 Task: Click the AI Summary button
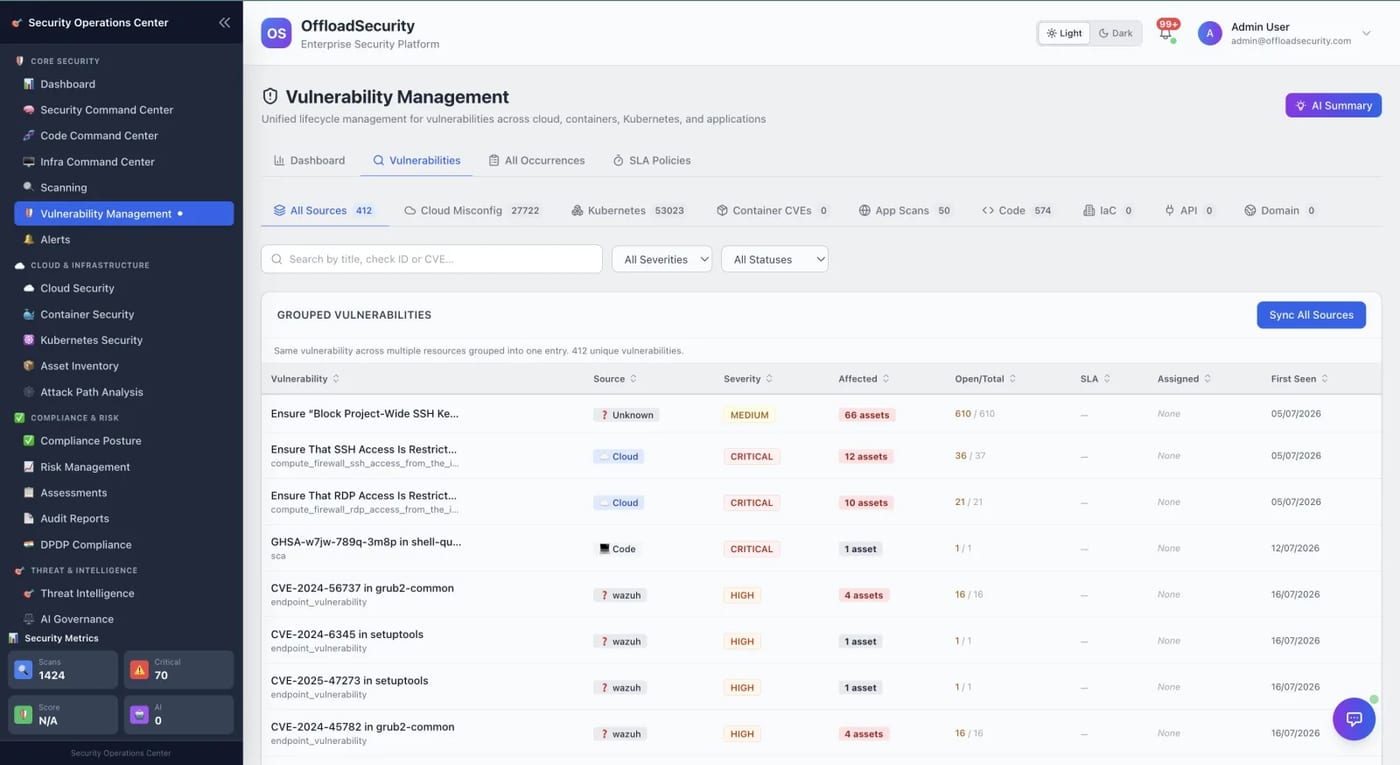point(1334,105)
